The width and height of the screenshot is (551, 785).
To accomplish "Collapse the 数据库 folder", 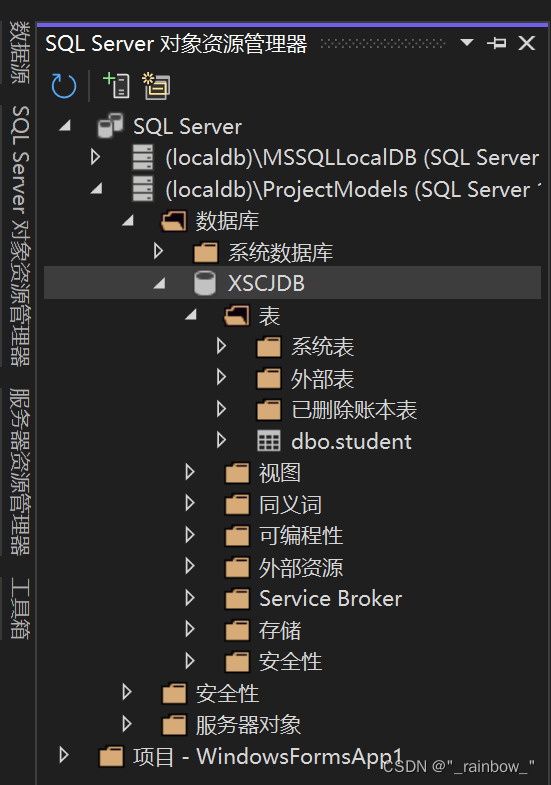I will (128, 220).
